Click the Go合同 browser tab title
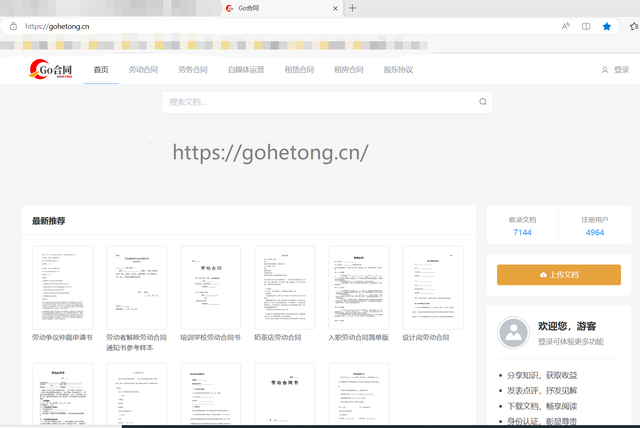Image resolution: width=640 pixels, height=428 pixels. pyautogui.click(x=249, y=8)
